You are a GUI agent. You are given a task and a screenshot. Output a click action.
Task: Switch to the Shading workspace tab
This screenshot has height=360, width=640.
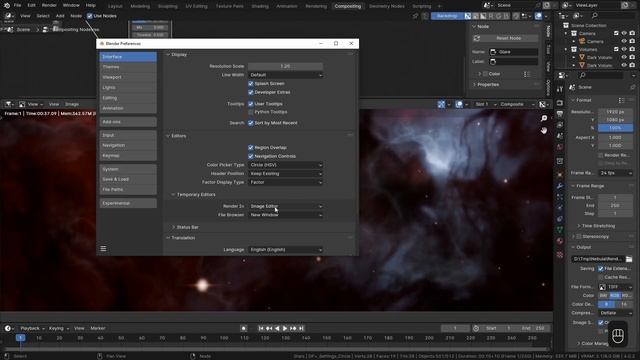point(260,6)
